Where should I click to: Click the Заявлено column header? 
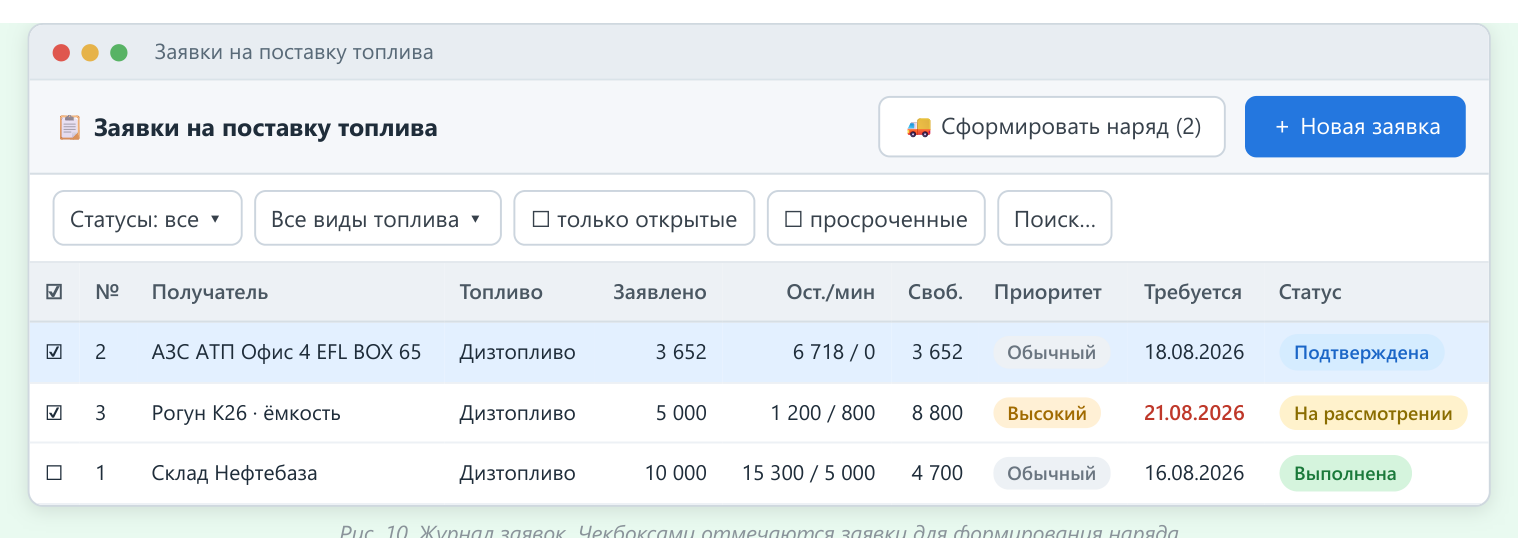pyautogui.click(x=660, y=292)
